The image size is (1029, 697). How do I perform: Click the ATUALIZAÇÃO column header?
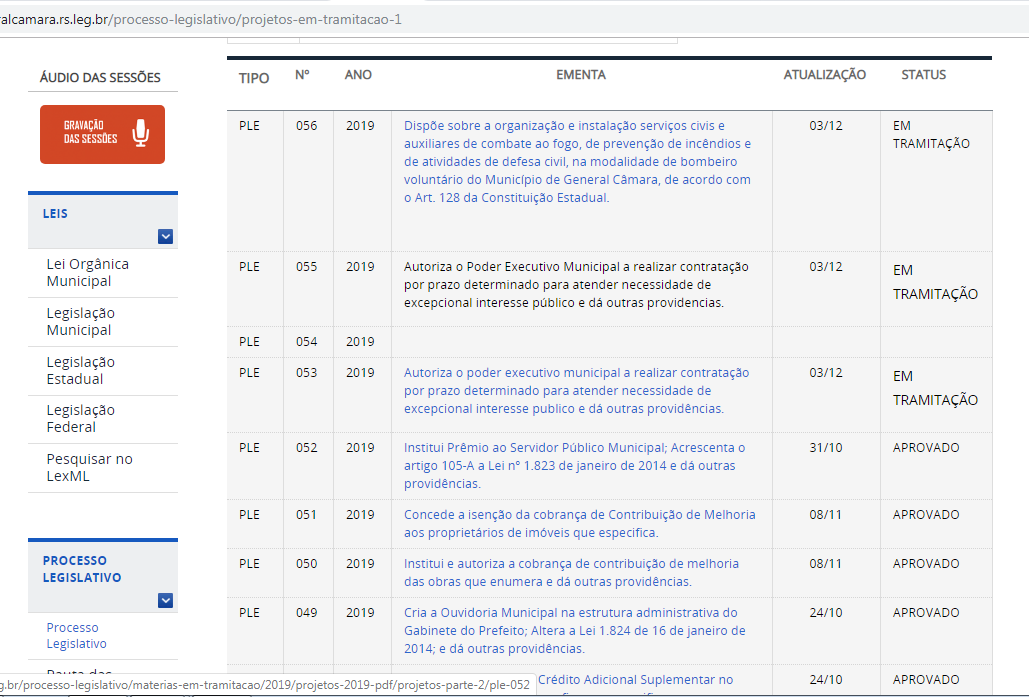pos(824,75)
